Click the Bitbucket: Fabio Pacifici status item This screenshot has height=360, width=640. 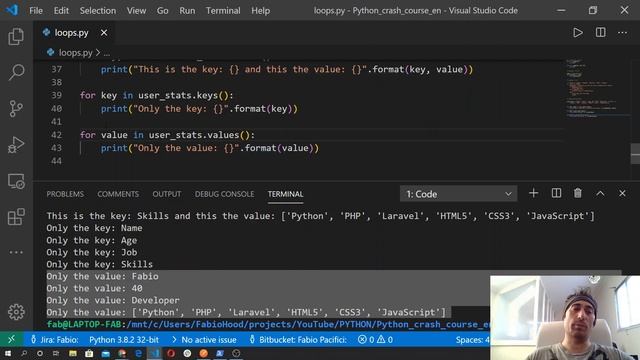[298, 339]
